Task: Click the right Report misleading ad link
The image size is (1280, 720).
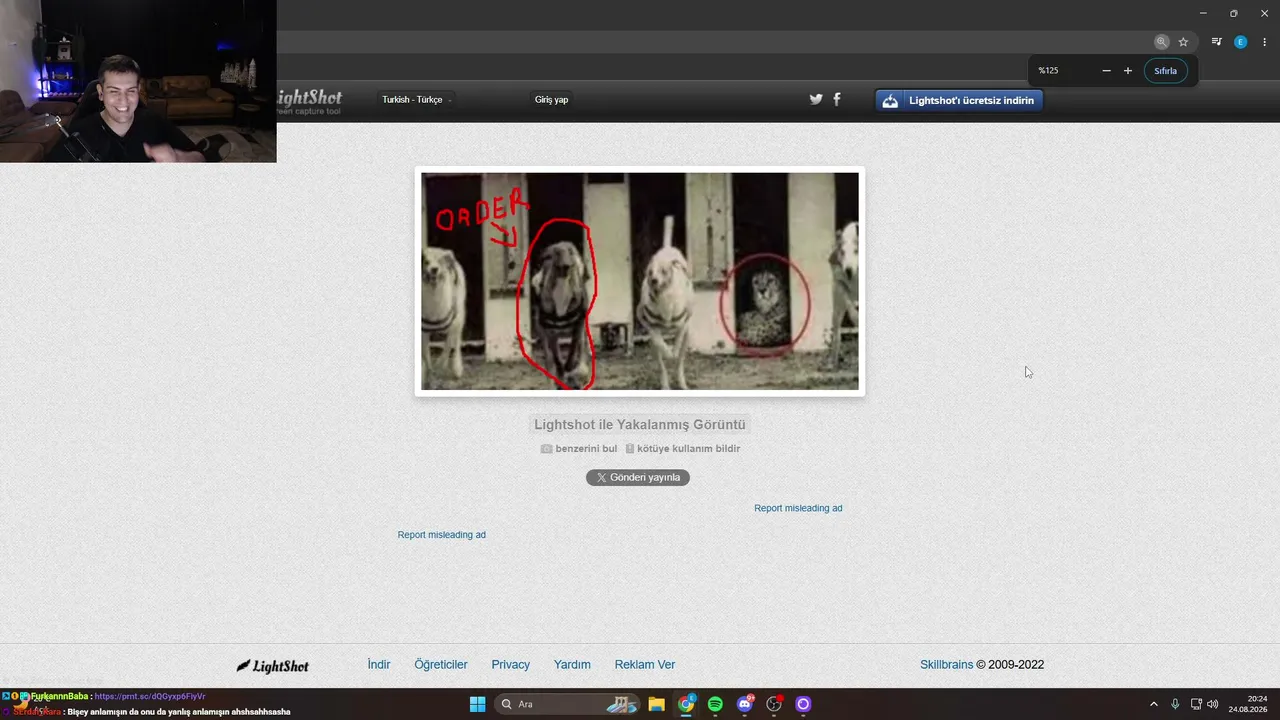Action: pyautogui.click(x=798, y=508)
